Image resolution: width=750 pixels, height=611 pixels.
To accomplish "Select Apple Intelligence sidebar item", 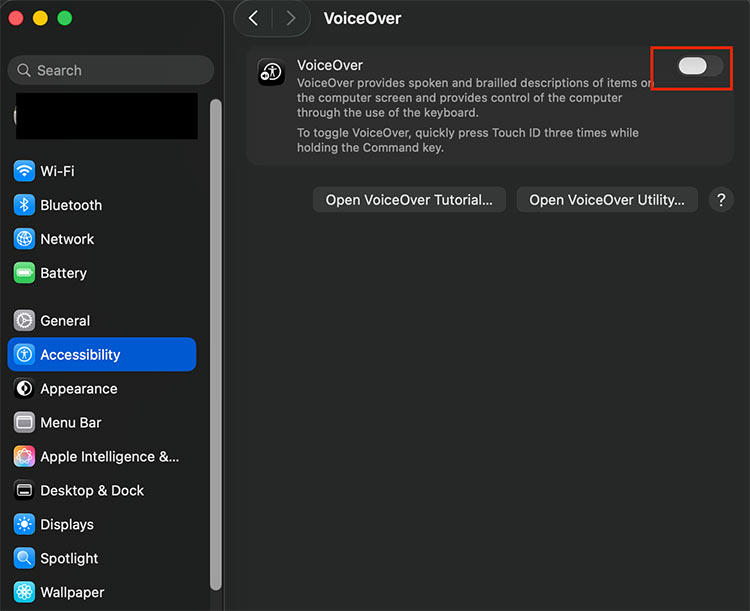I will (x=110, y=457).
